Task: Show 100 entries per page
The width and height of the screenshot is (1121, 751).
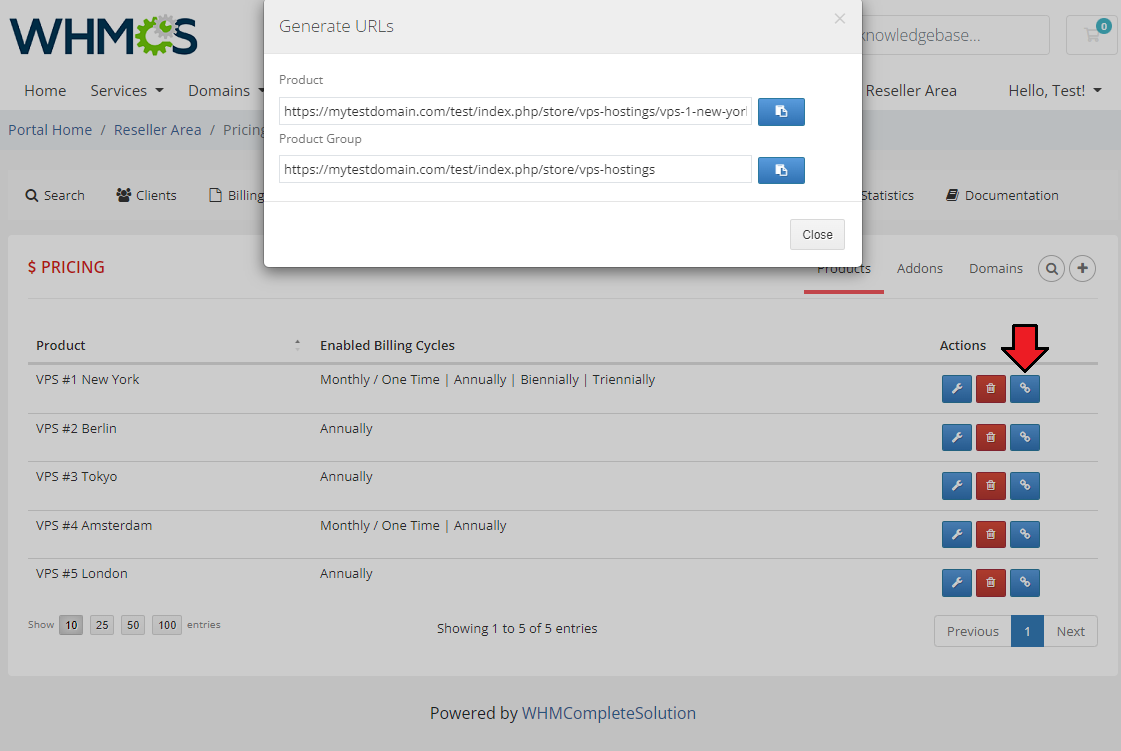Action: tap(167, 625)
